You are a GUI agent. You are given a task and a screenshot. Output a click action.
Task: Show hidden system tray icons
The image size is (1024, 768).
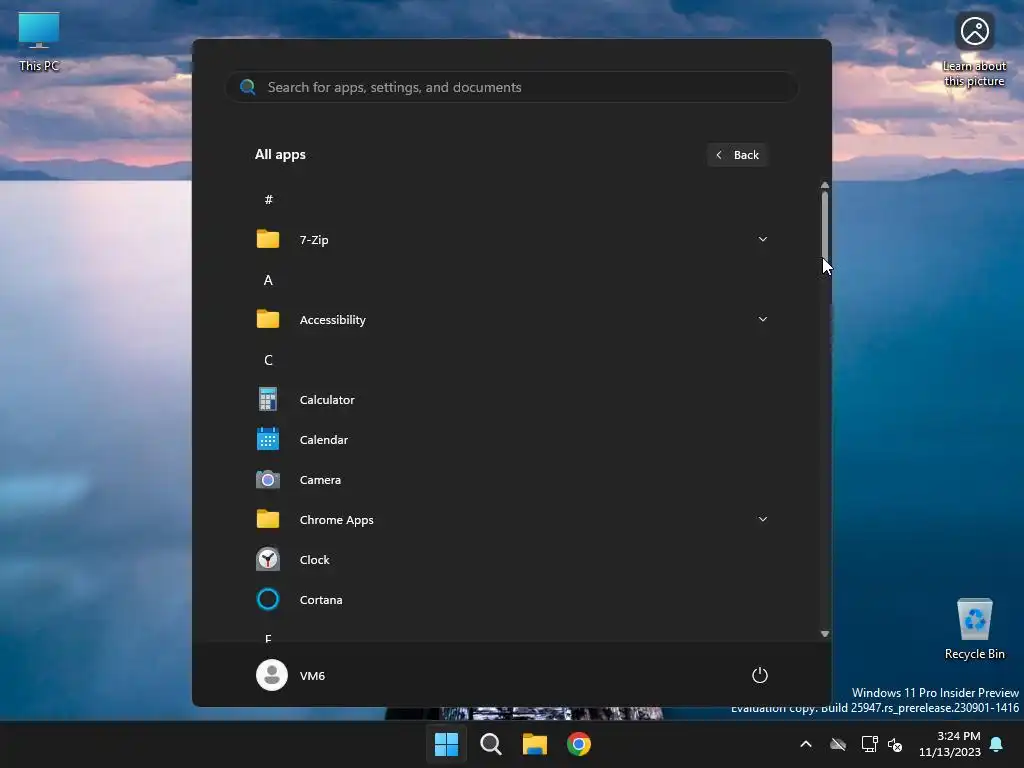click(x=806, y=744)
